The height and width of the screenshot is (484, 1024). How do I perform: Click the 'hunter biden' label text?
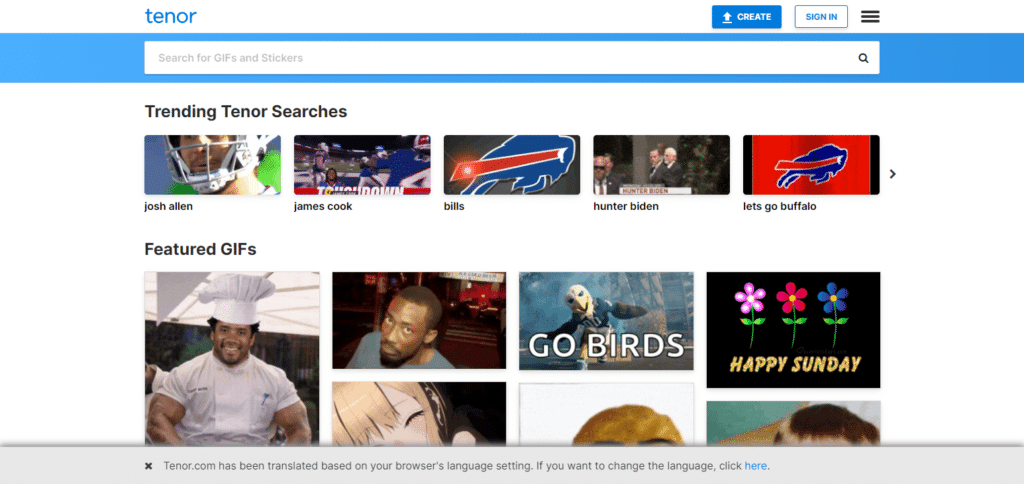(626, 206)
